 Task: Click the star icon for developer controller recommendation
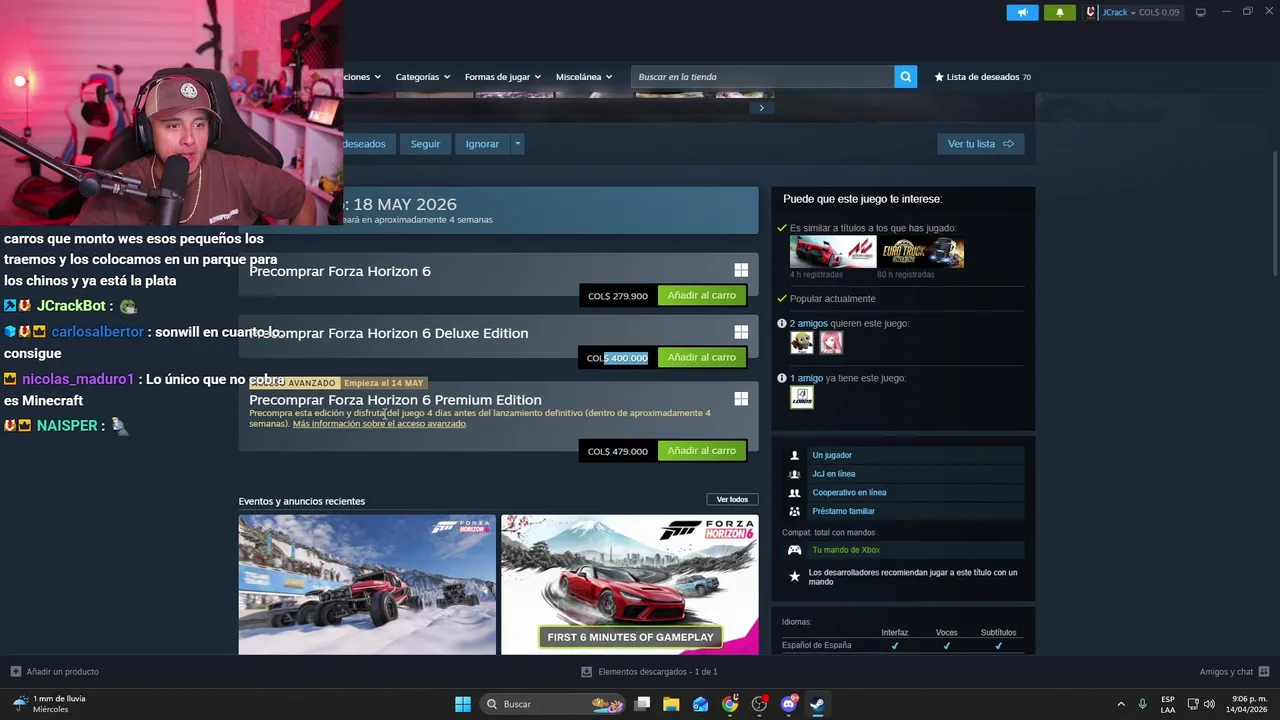[794, 577]
